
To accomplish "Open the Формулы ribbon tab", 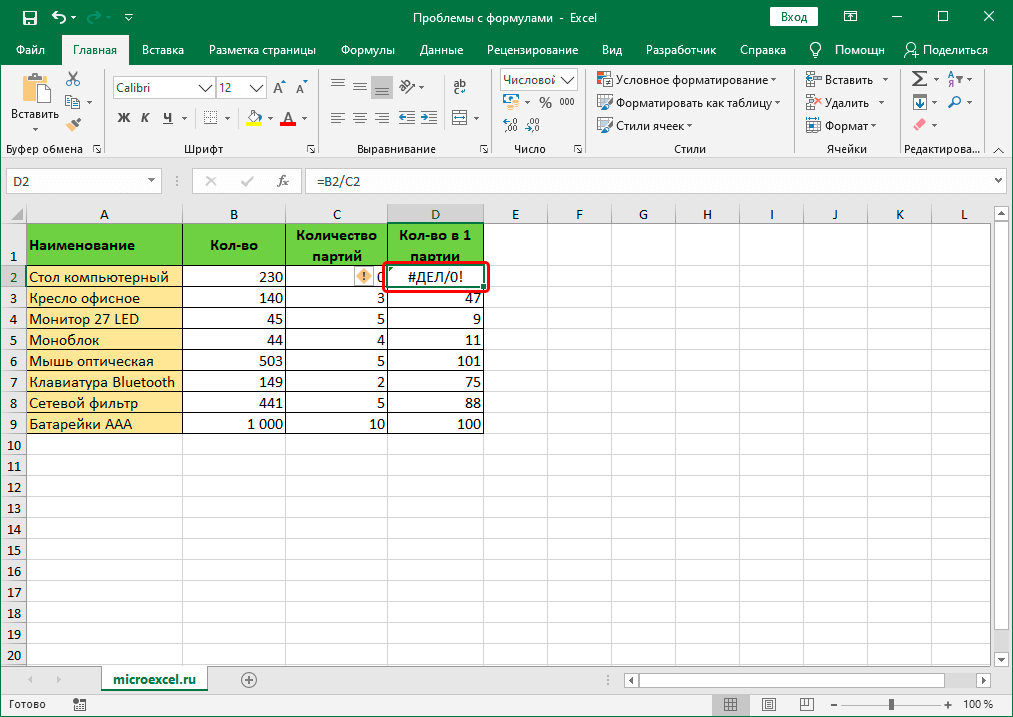I will coord(367,50).
